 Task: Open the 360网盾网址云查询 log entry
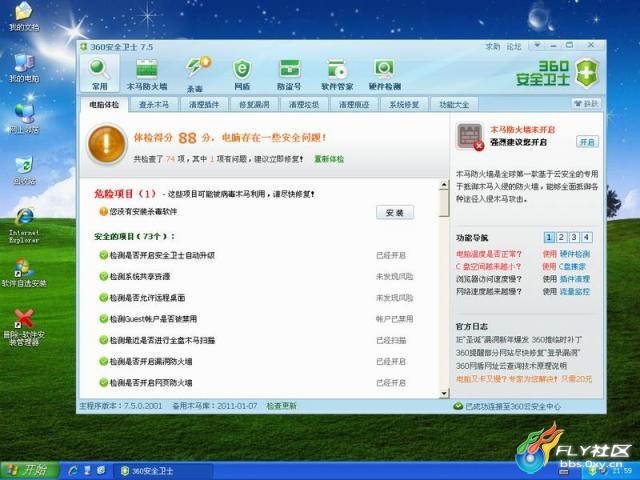[x=511, y=366]
